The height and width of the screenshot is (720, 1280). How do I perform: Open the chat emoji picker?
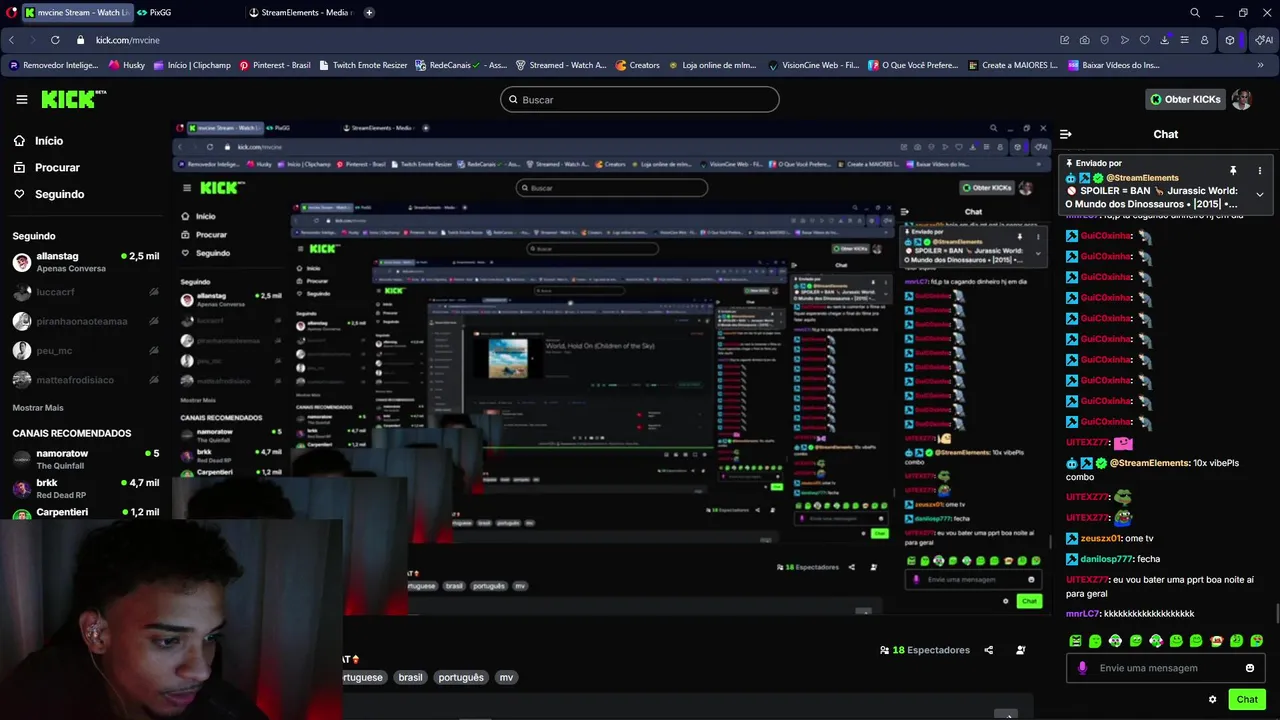pyautogui.click(x=1250, y=668)
